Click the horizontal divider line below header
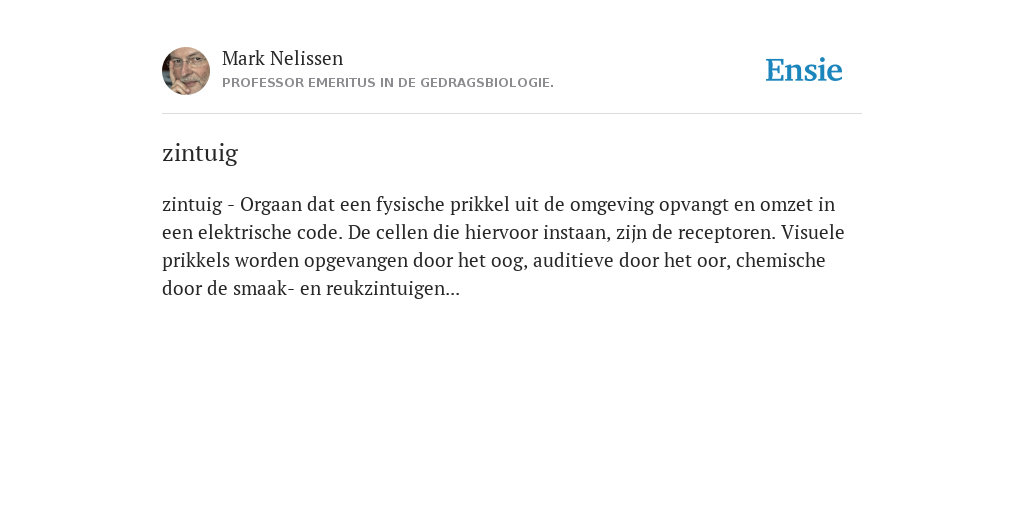 pos(512,114)
